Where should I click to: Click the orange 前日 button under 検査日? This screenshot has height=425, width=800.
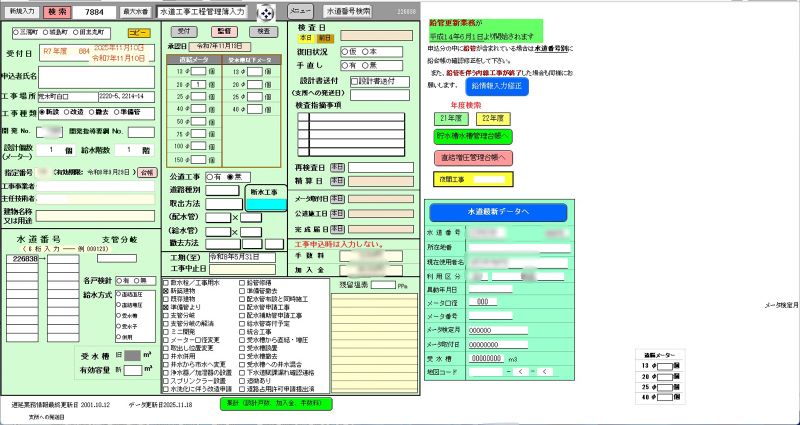(324, 37)
